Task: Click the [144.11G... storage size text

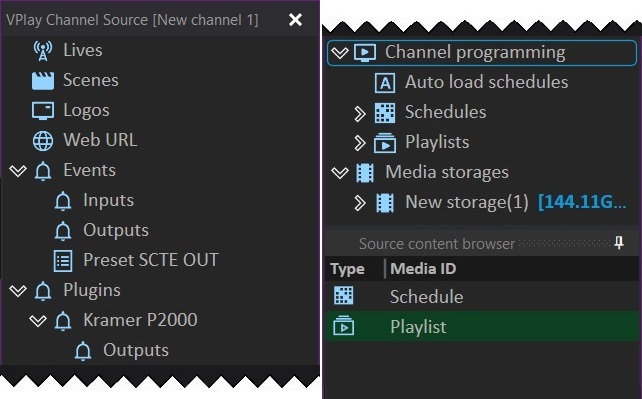Action: pos(582,202)
